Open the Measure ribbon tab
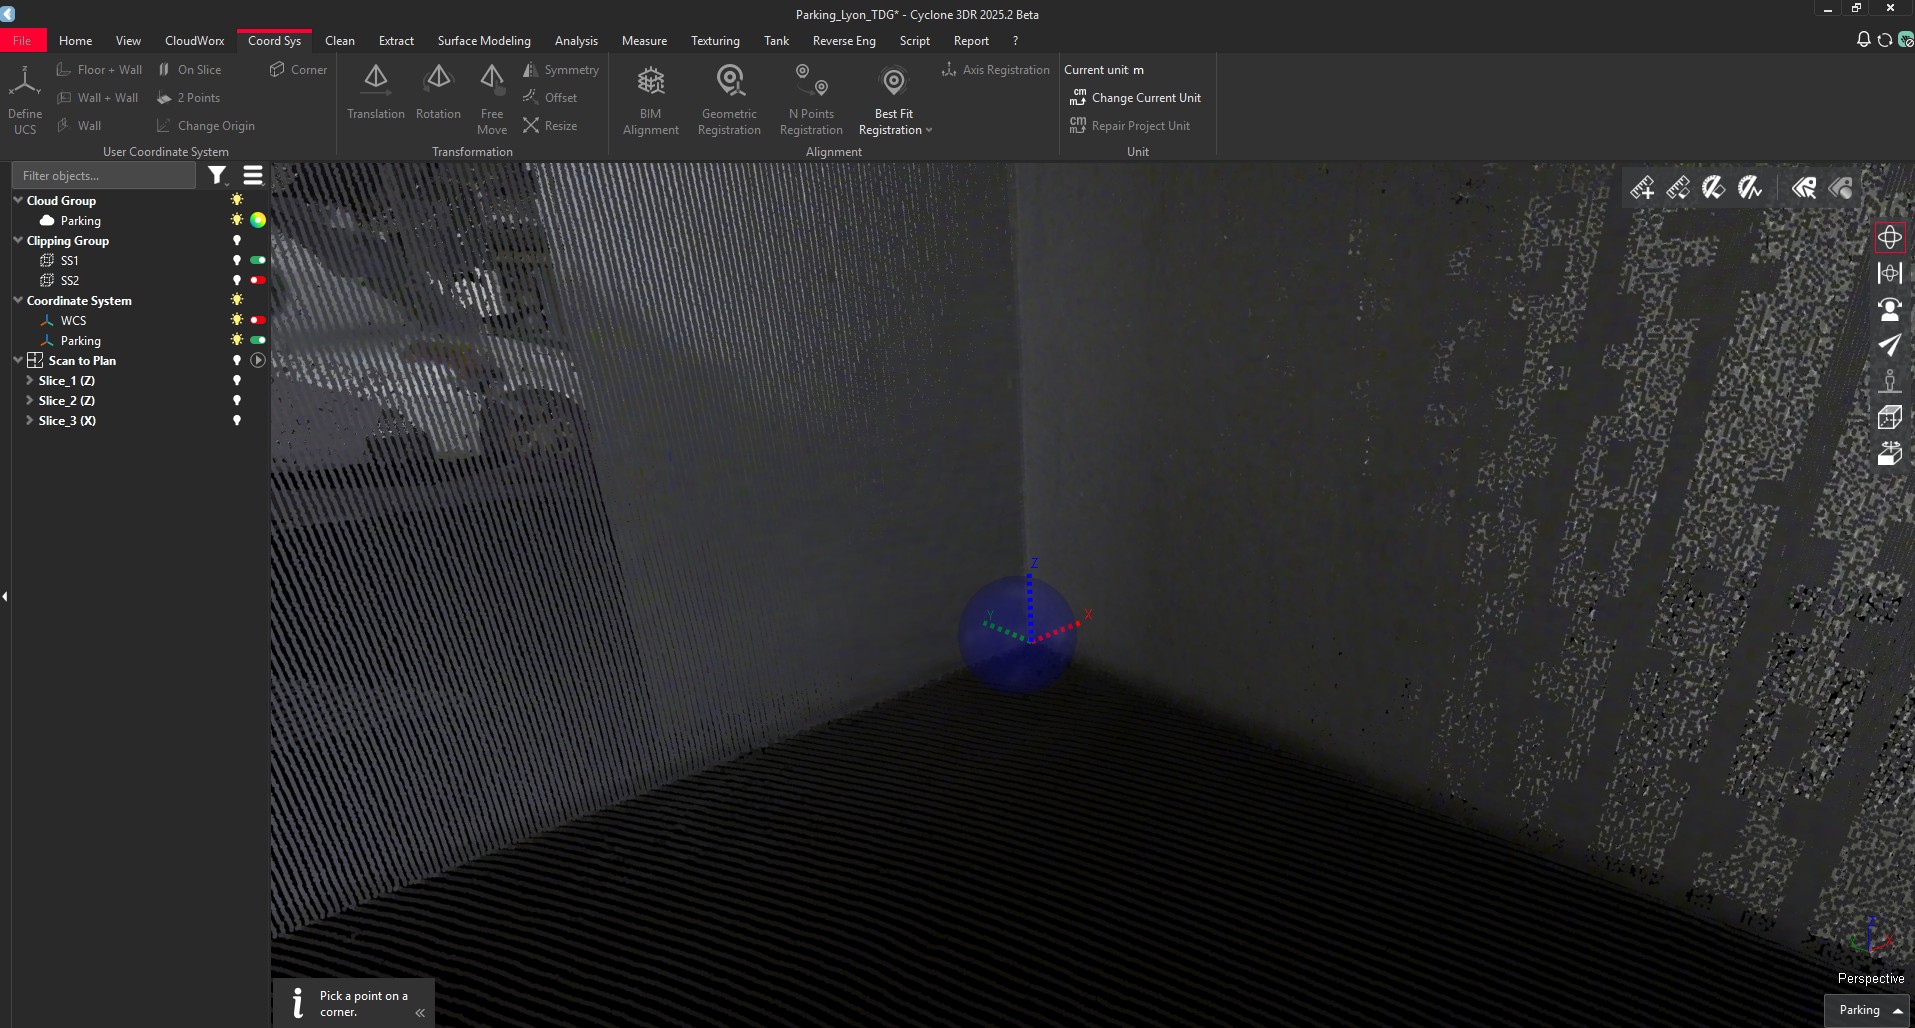This screenshot has height=1028, width=1915. [x=644, y=41]
